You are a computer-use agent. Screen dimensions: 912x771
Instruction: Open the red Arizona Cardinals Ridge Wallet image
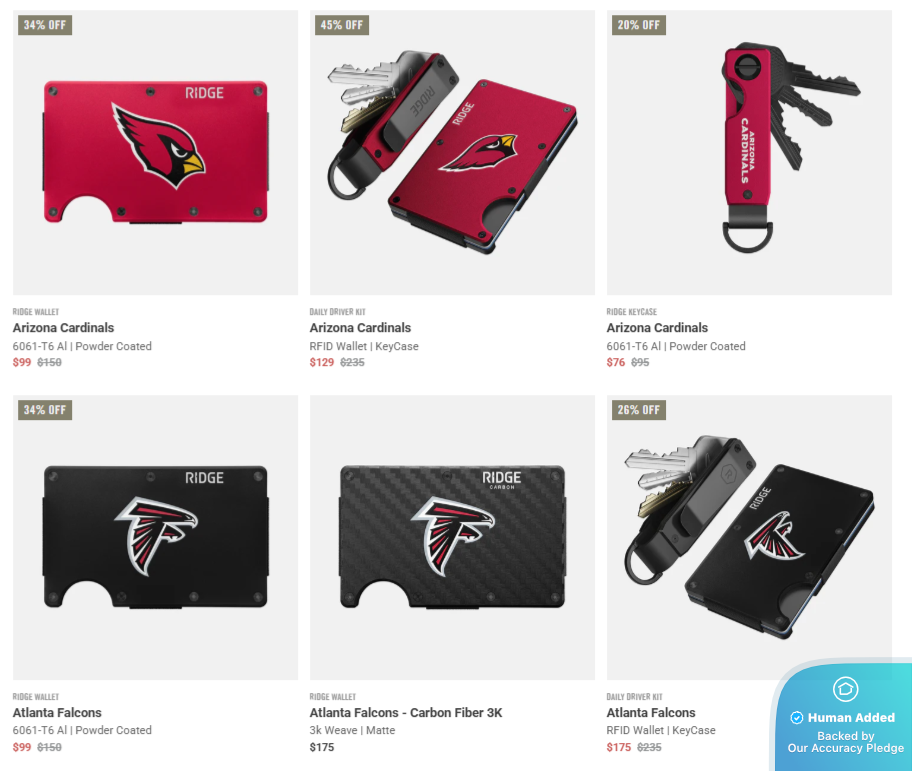(155, 152)
